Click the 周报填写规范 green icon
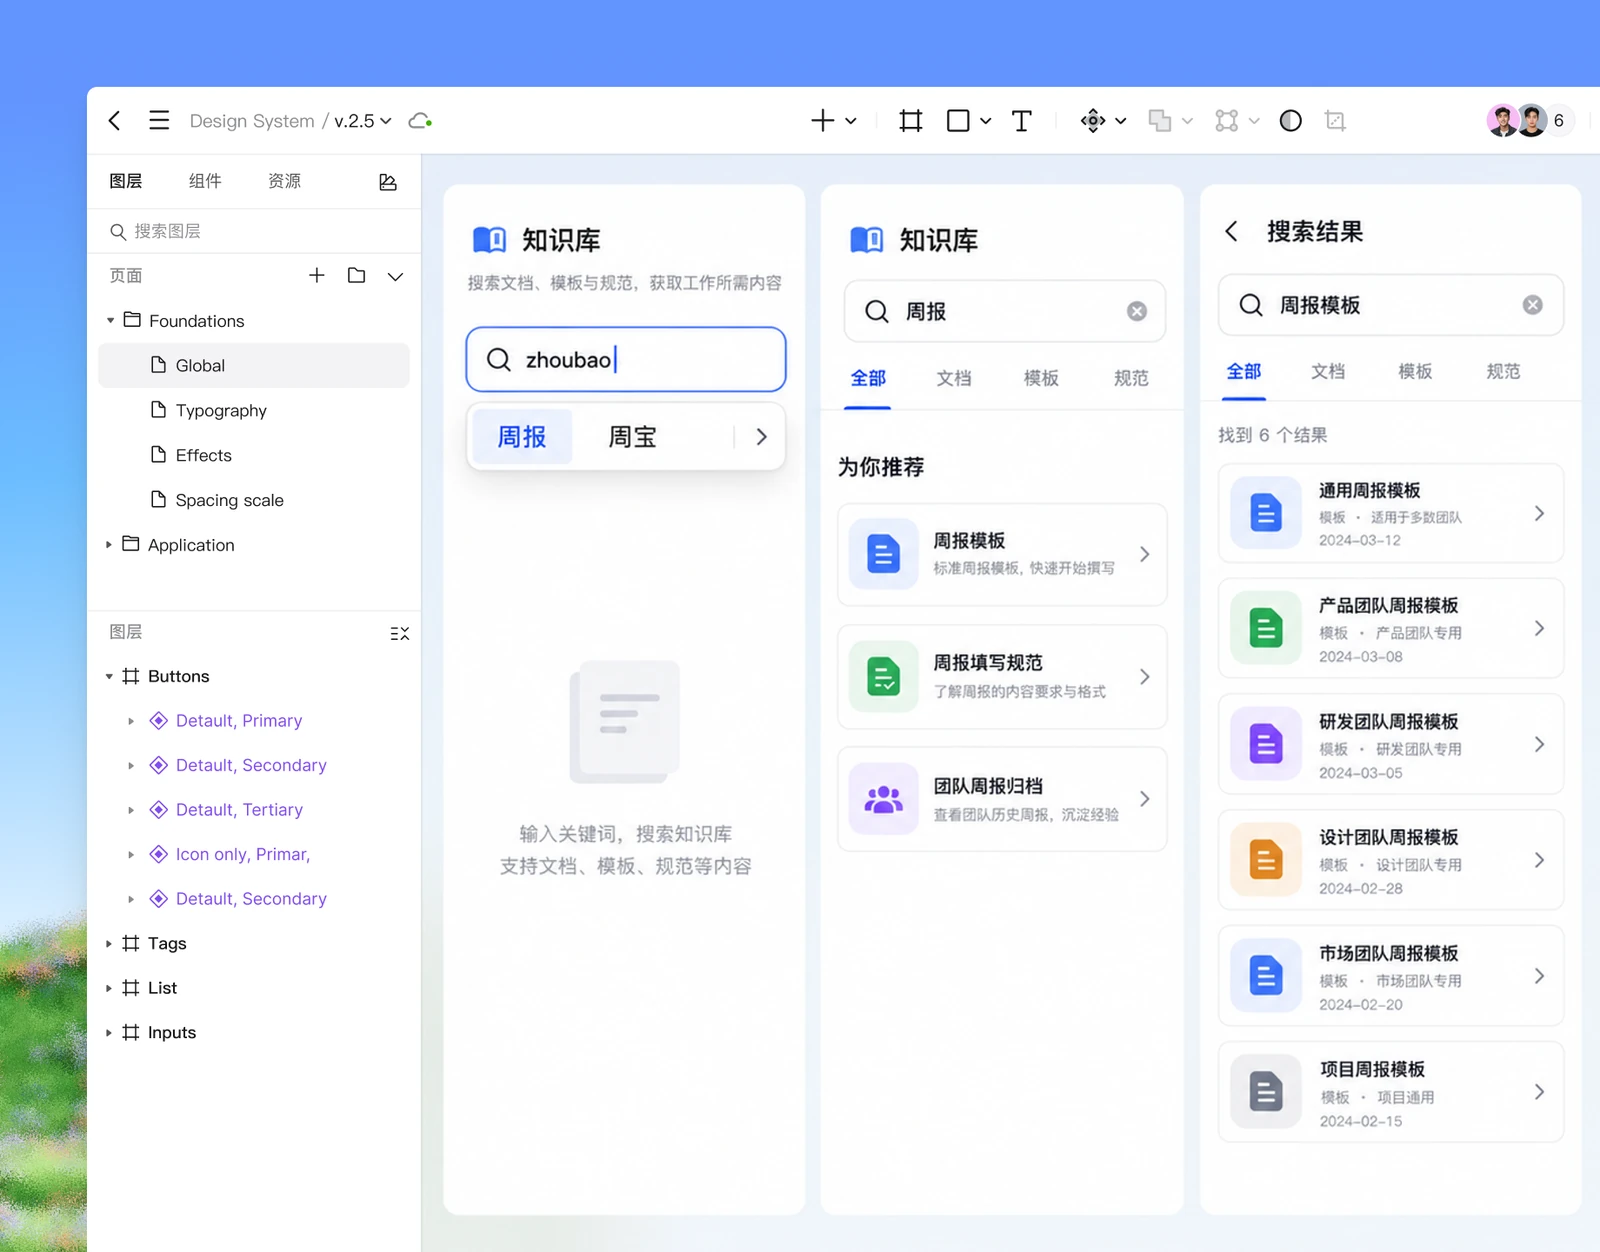Image resolution: width=1600 pixels, height=1252 pixels. coord(883,677)
